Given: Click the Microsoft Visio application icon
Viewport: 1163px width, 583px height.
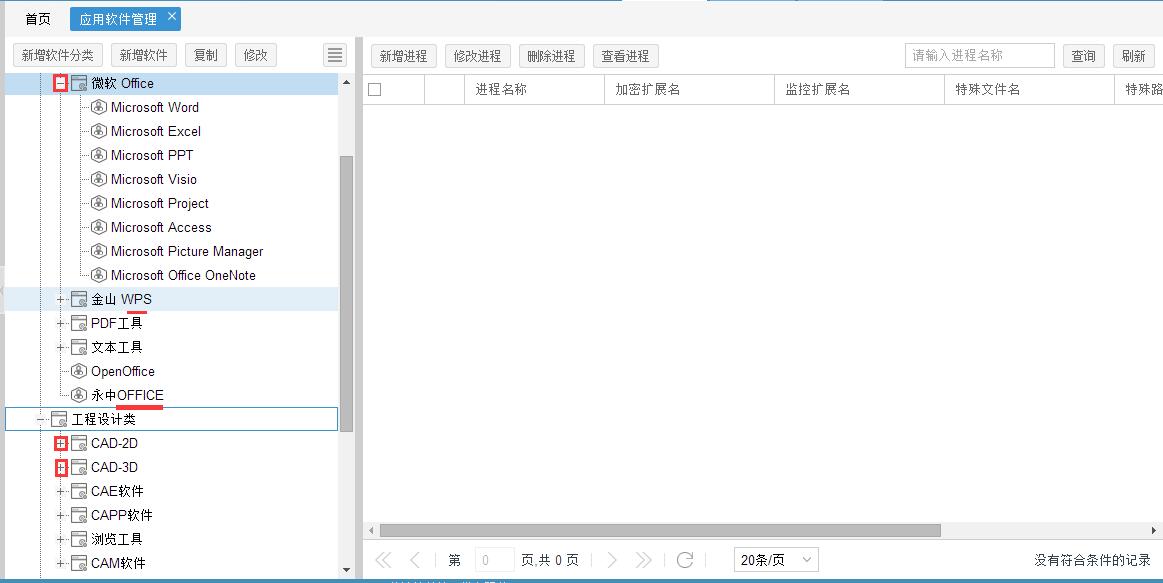Looking at the screenshot, I should (97, 179).
